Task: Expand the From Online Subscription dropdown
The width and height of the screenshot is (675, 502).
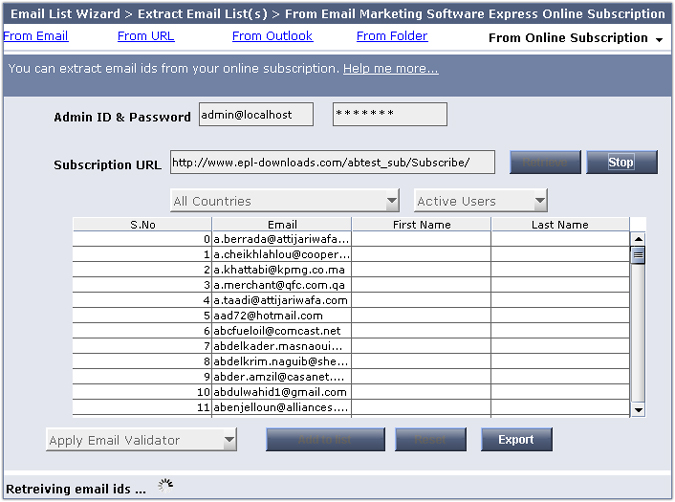Action: (x=659, y=39)
